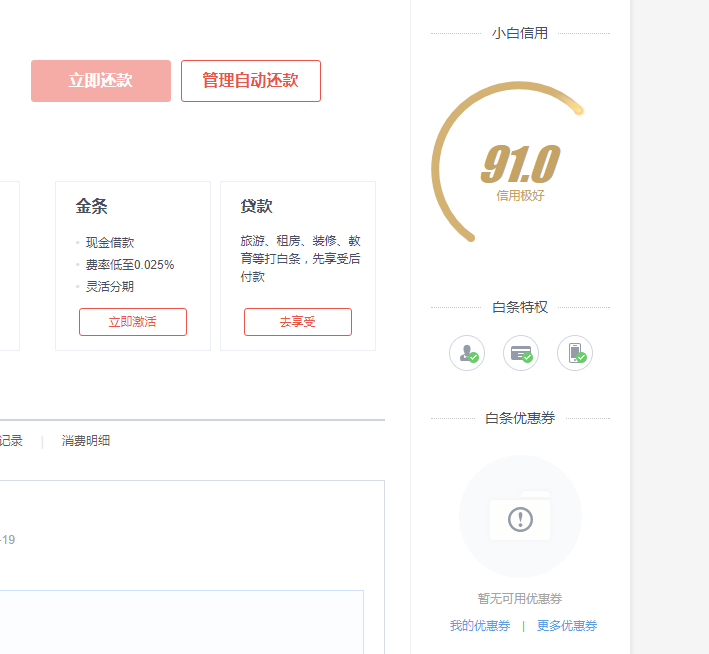Click the no-coupon exclamation folder icon

pos(520,517)
